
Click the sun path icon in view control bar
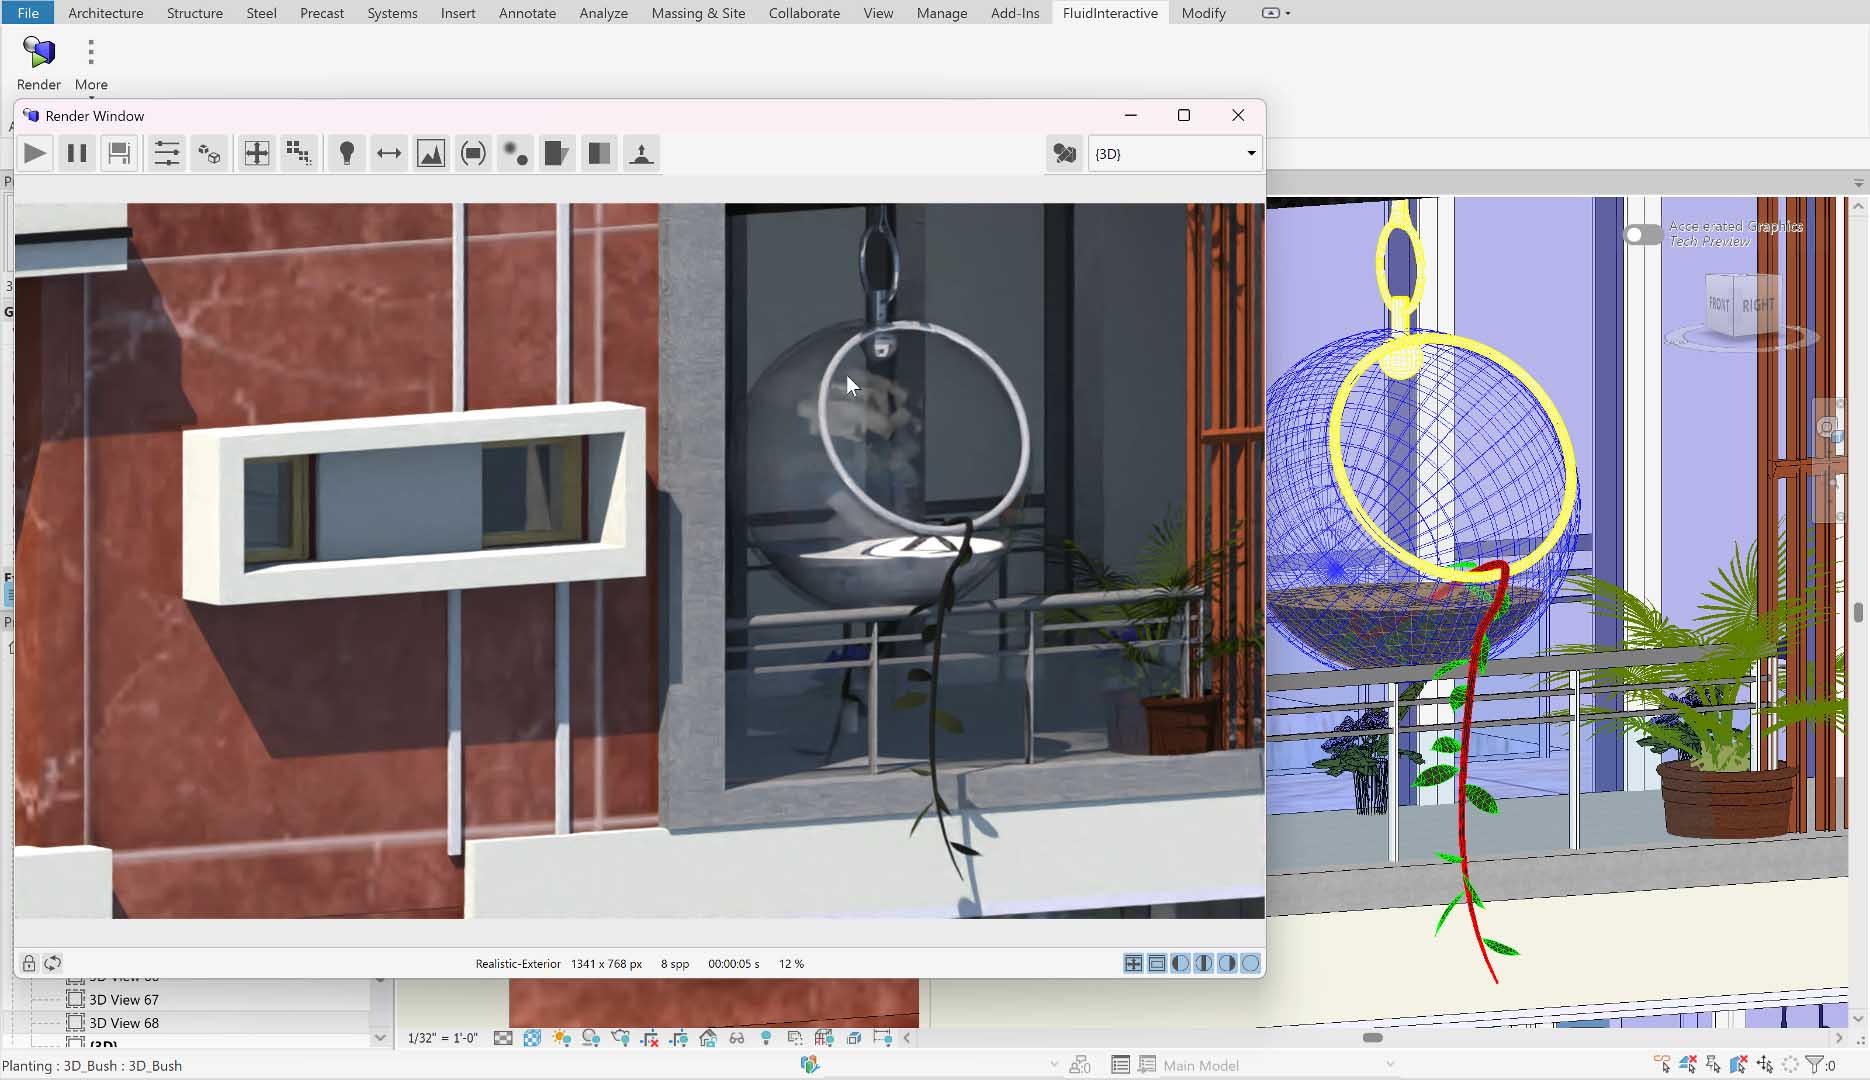[561, 1038]
